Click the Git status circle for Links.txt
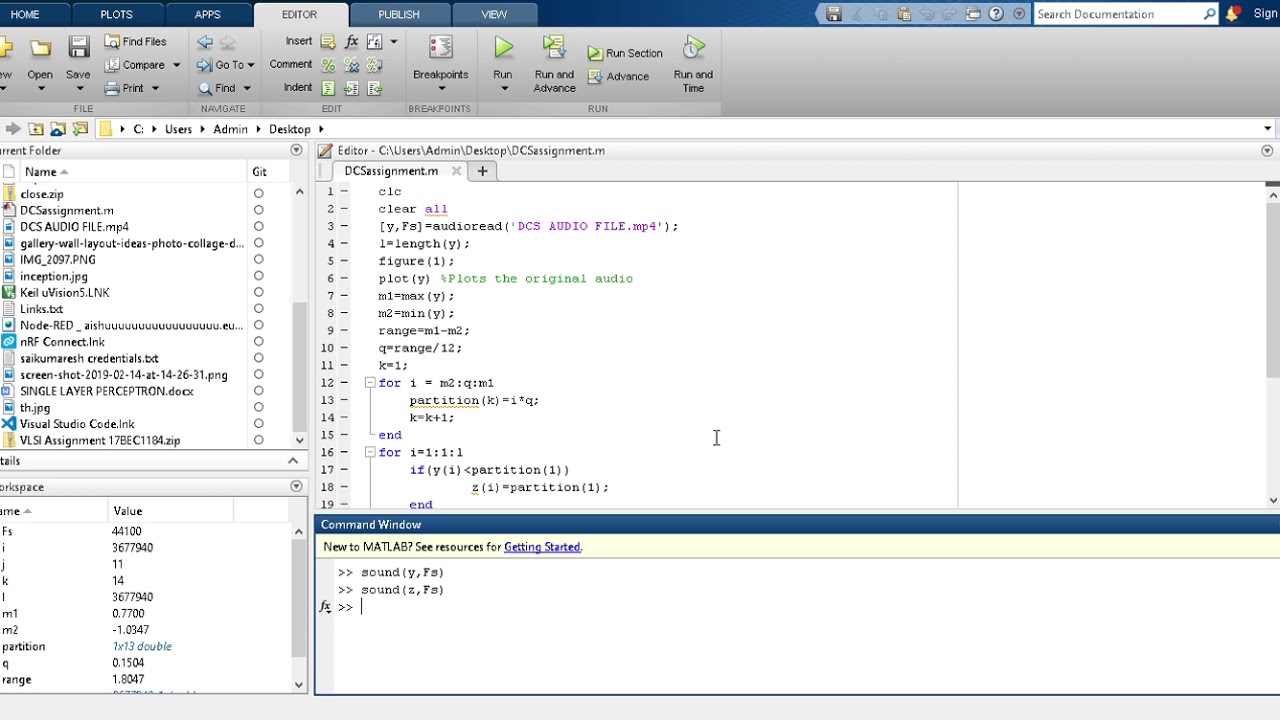 pos(259,309)
